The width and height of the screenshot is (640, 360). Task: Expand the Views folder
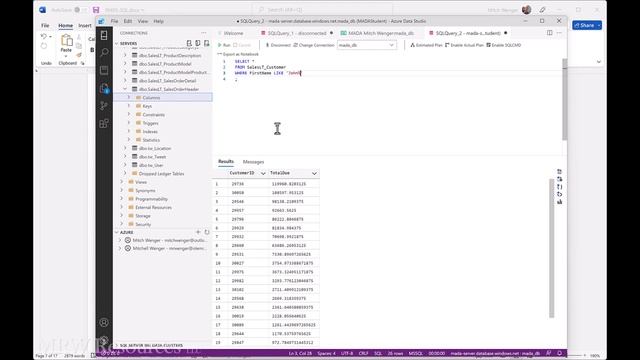tap(122, 182)
